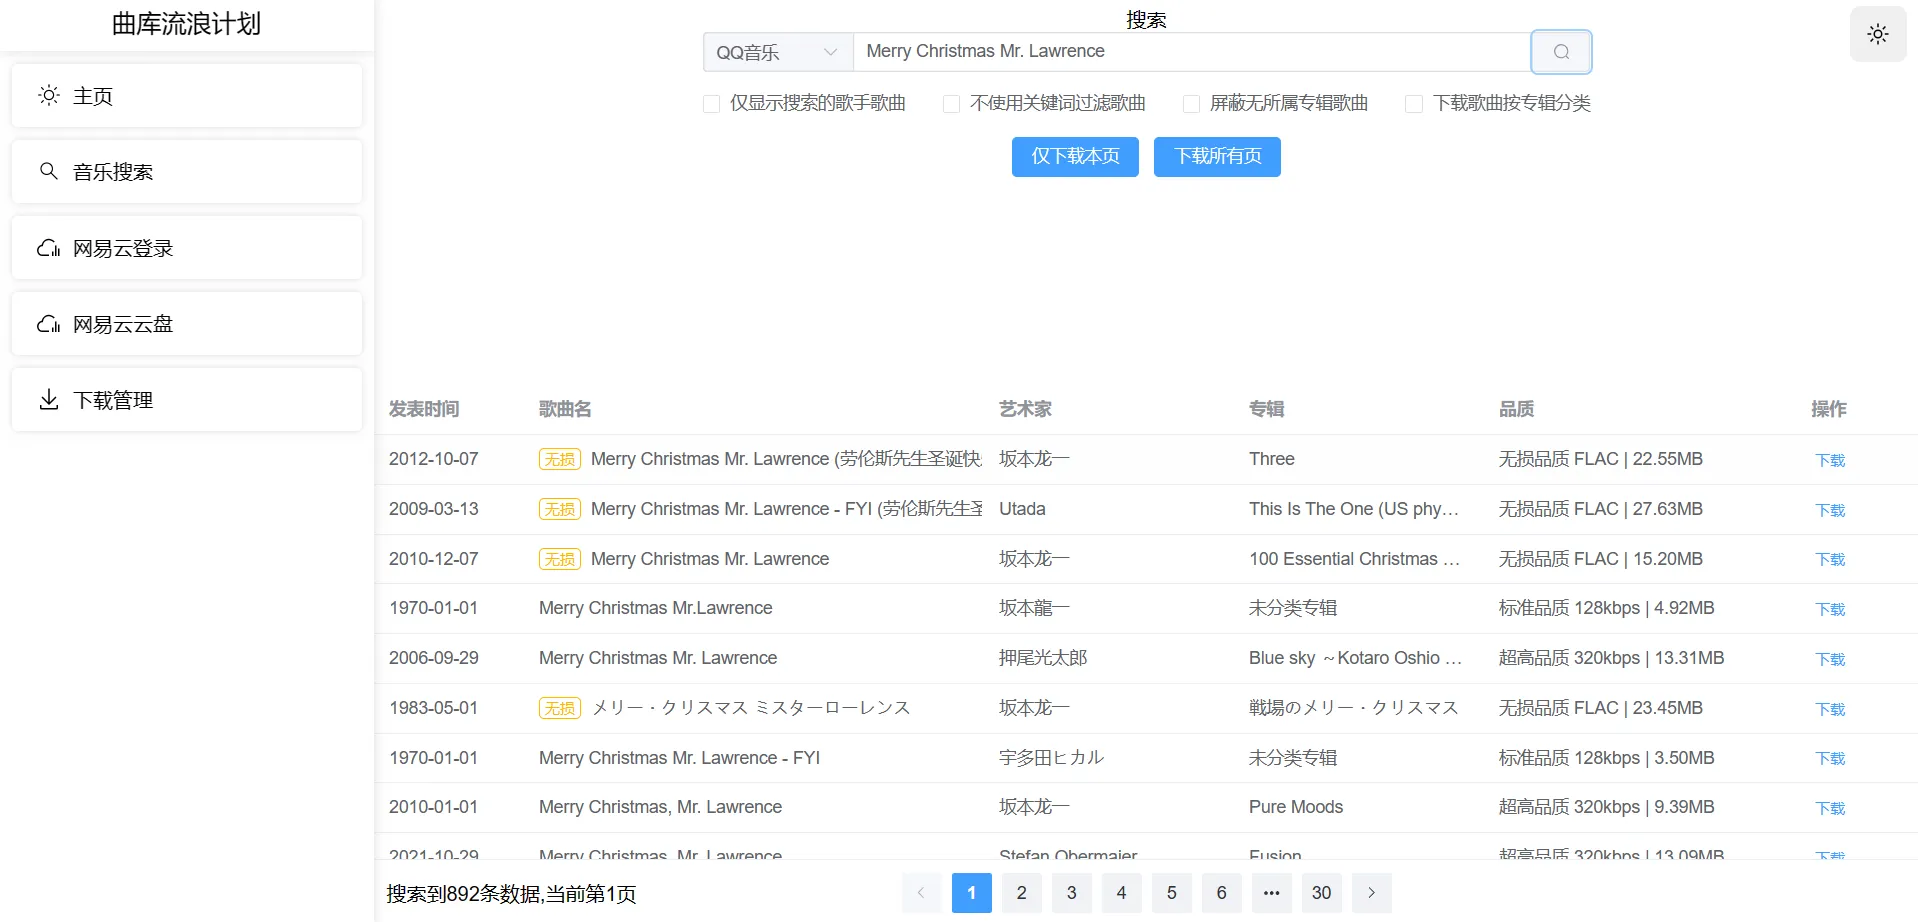The image size is (1918, 922).
Task: Select the Pure Moods album cell
Action: [1296, 807]
